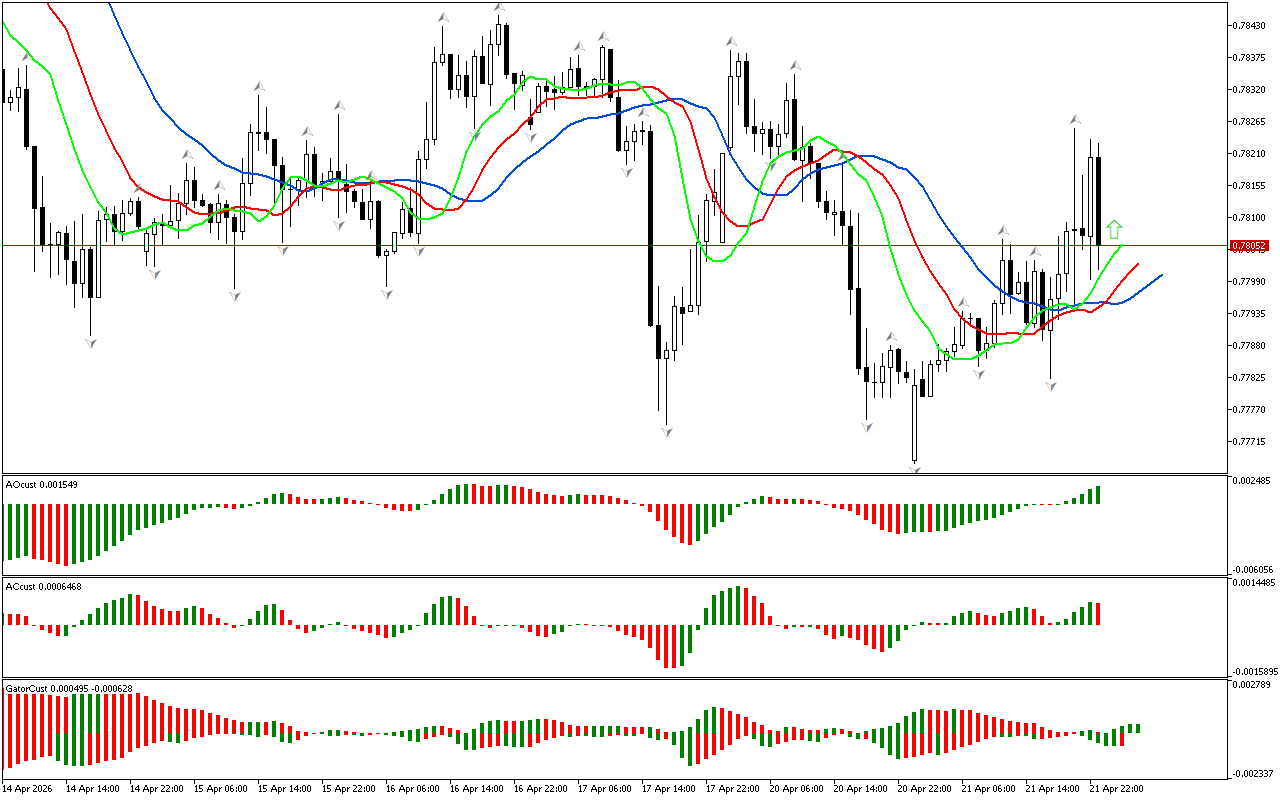Click the 0.77715 price scale label
Viewport: 1280px width, 800px height.
click(x=1249, y=442)
